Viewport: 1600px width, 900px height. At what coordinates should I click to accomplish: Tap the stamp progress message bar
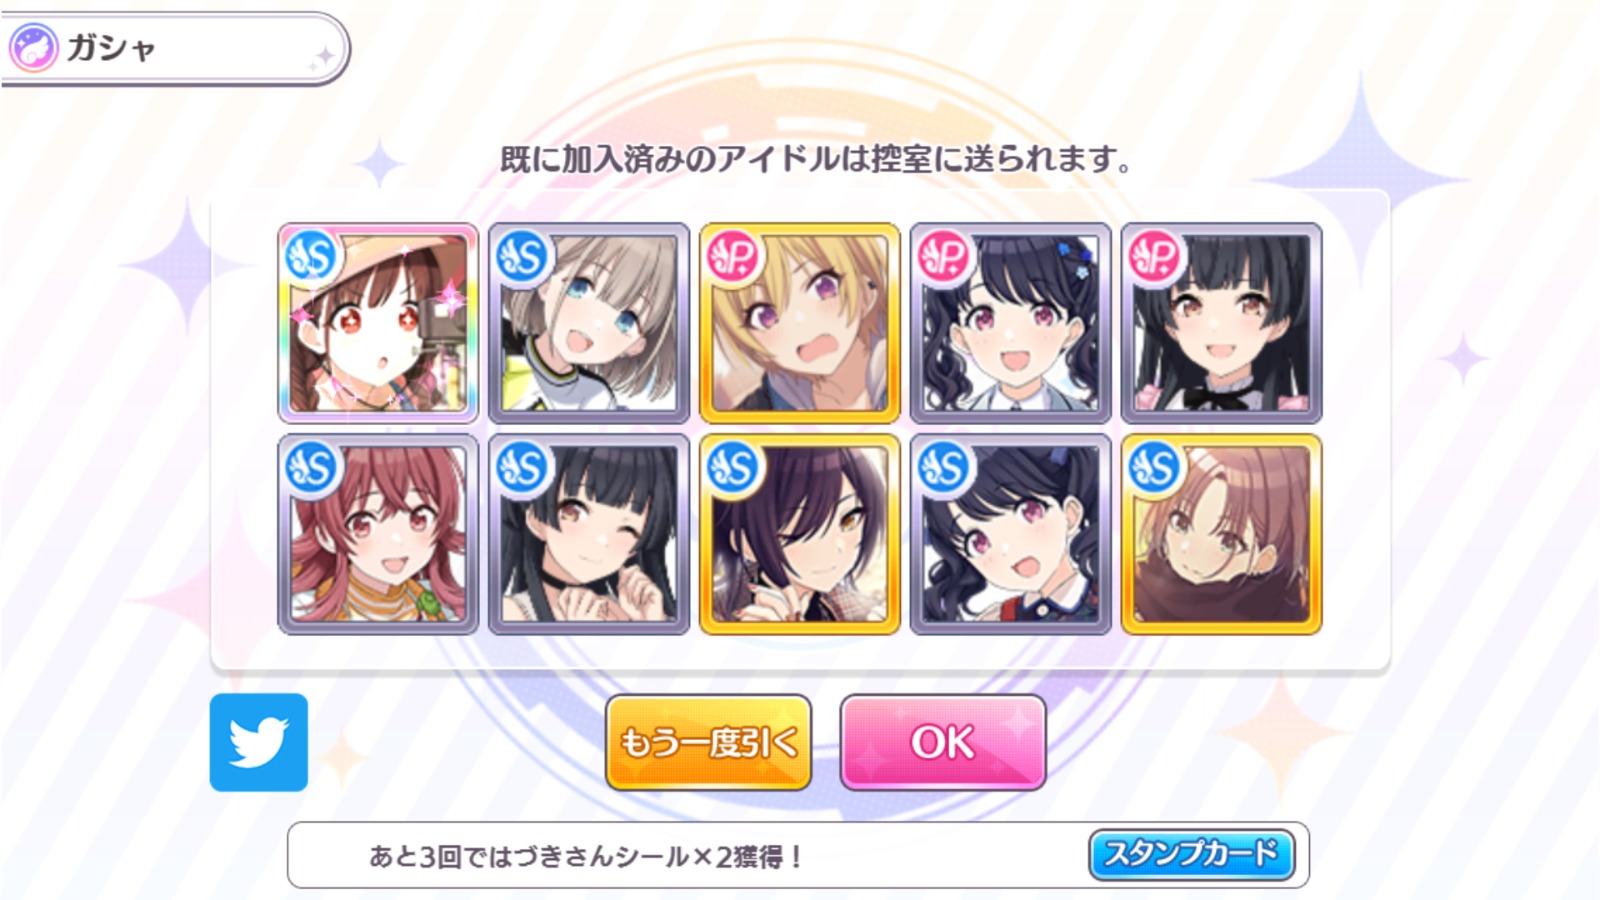point(798,855)
